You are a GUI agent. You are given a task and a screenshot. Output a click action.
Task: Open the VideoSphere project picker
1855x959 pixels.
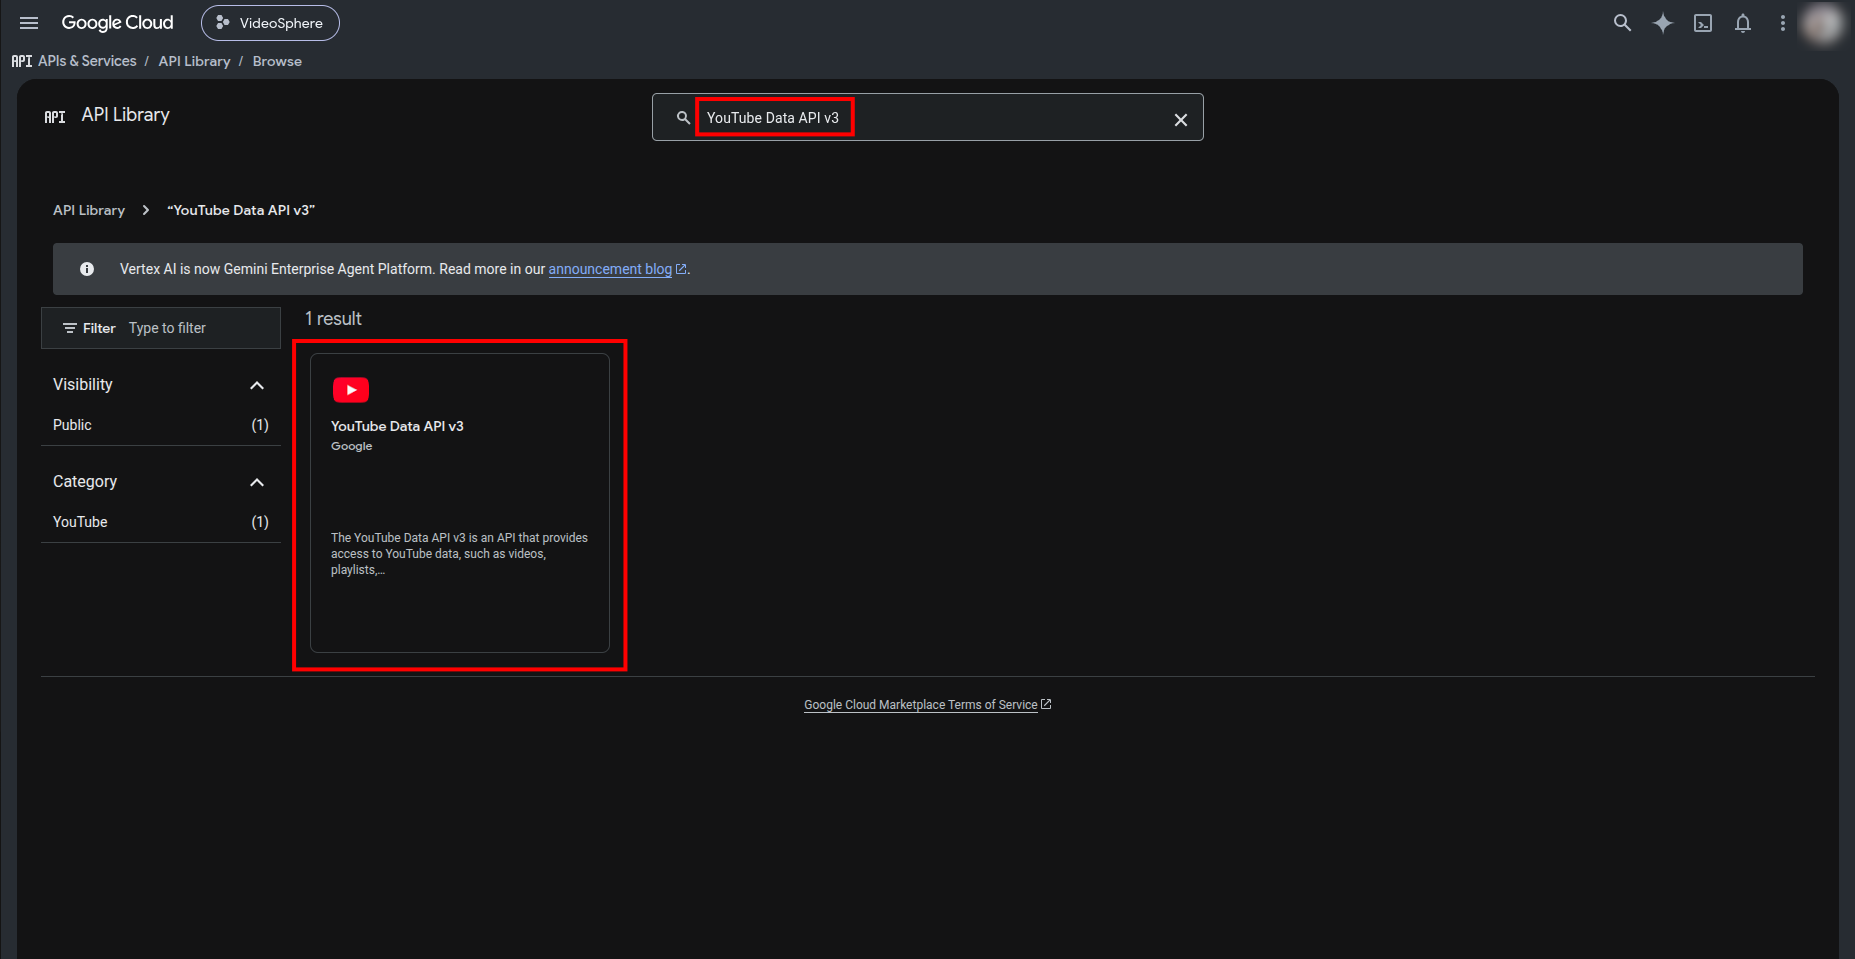pyautogui.click(x=270, y=23)
